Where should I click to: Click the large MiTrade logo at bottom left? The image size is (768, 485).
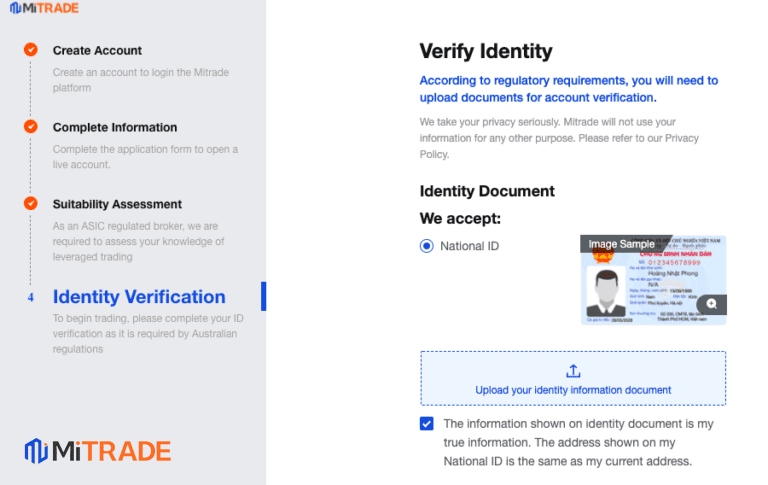pos(98,451)
